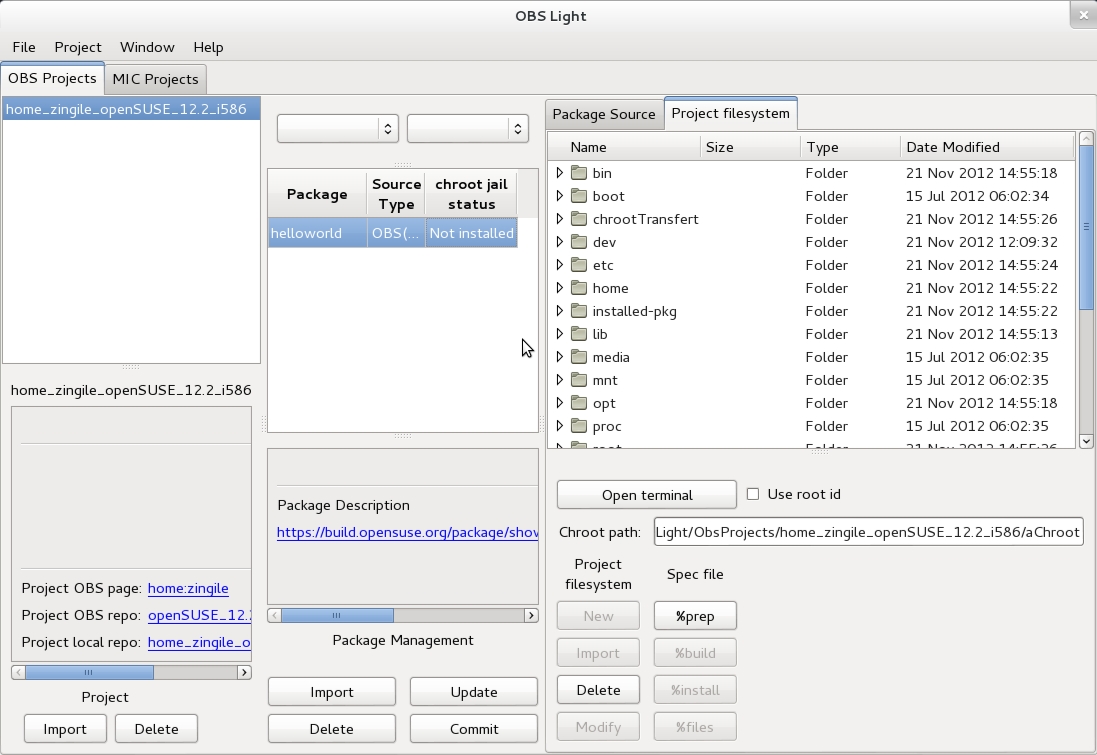1097x755 pixels.
Task: Expand the boot folder
Action: tap(560, 196)
